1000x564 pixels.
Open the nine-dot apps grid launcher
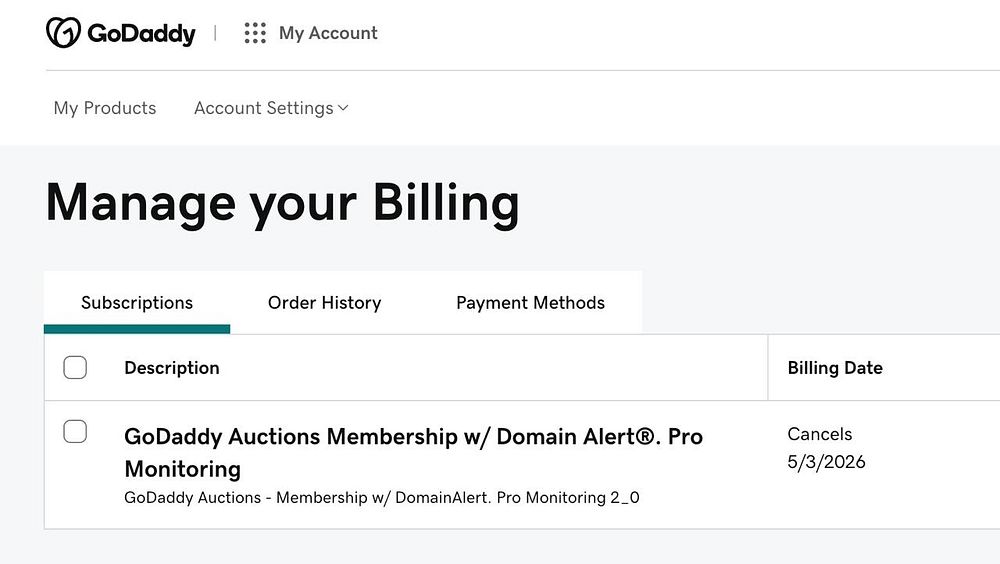pos(255,33)
